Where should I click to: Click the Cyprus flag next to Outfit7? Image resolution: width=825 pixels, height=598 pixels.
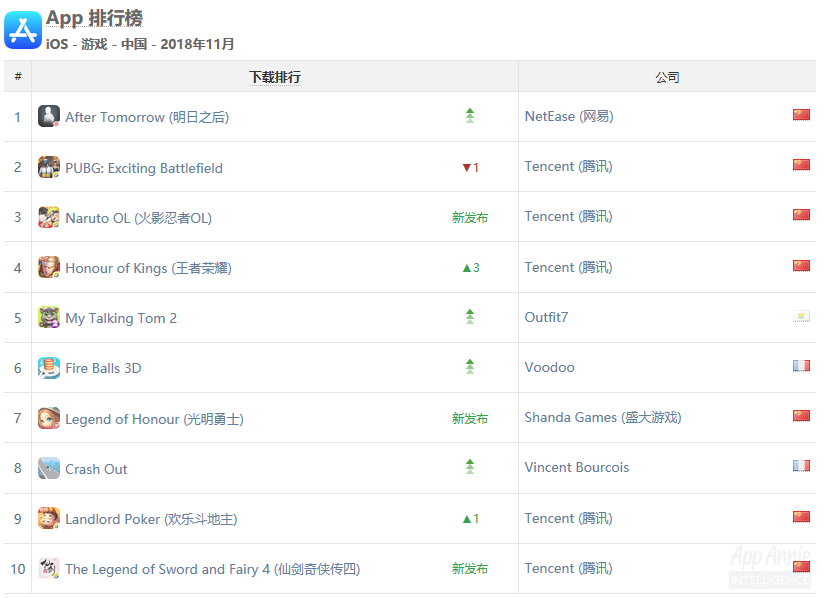tap(801, 316)
